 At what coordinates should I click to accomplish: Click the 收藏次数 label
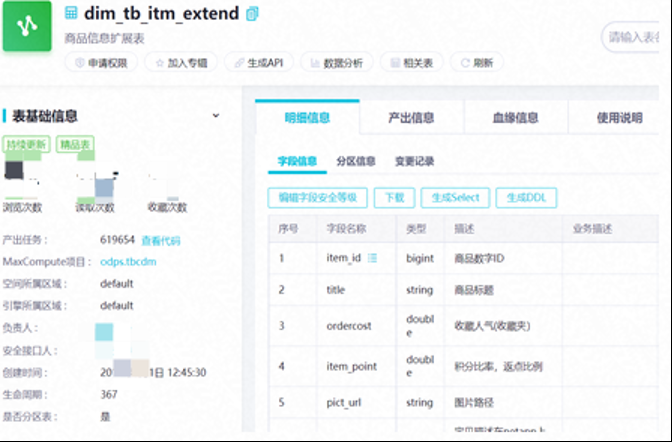[x=168, y=207]
